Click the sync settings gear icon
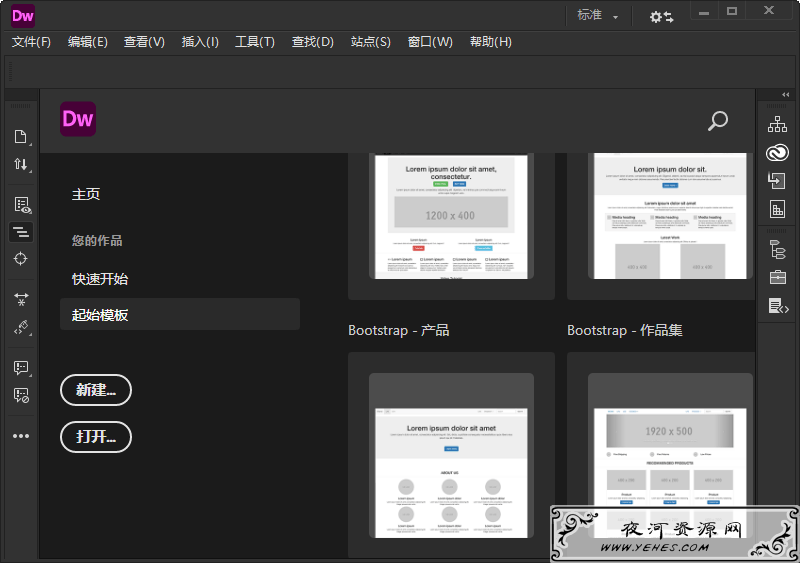 click(661, 17)
